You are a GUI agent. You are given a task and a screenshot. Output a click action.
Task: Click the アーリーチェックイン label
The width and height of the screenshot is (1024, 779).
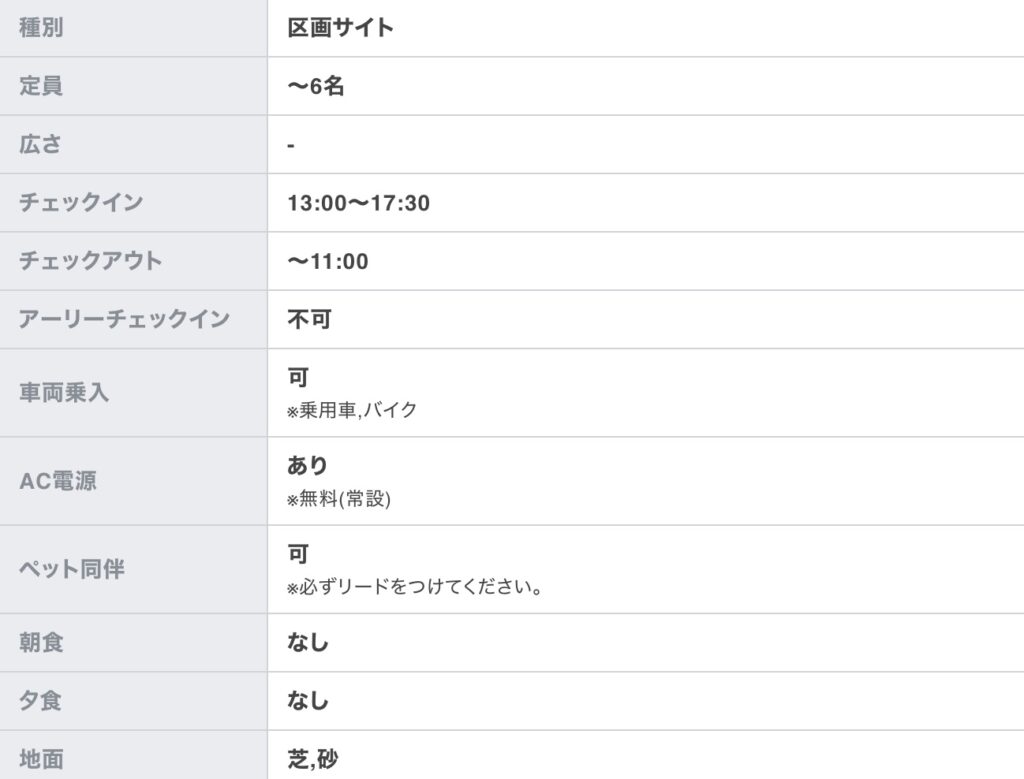[x=124, y=319]
